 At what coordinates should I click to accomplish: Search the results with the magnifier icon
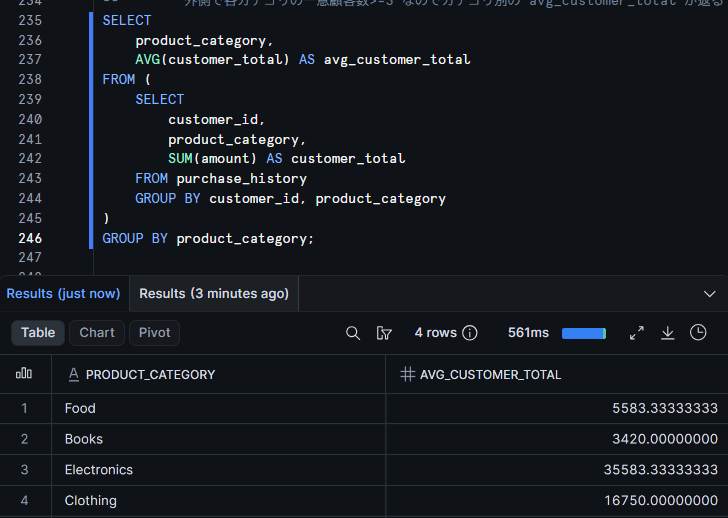[353, 333]
